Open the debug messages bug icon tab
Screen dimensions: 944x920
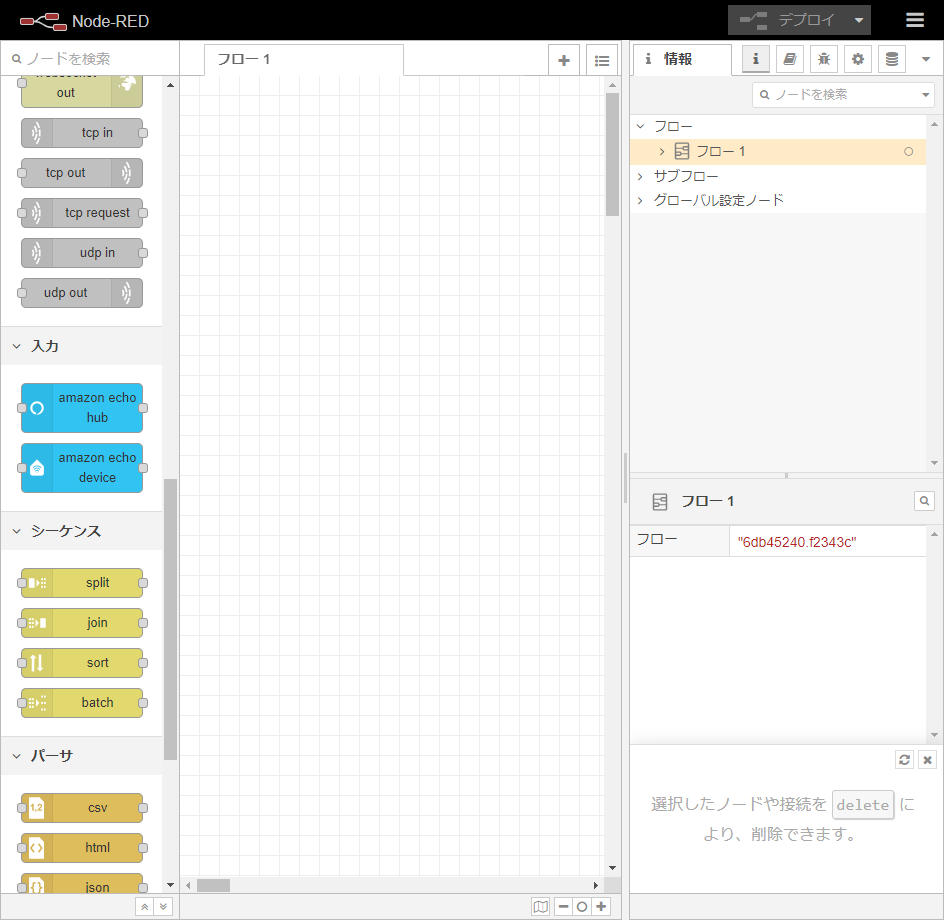(x=823, y=59)
